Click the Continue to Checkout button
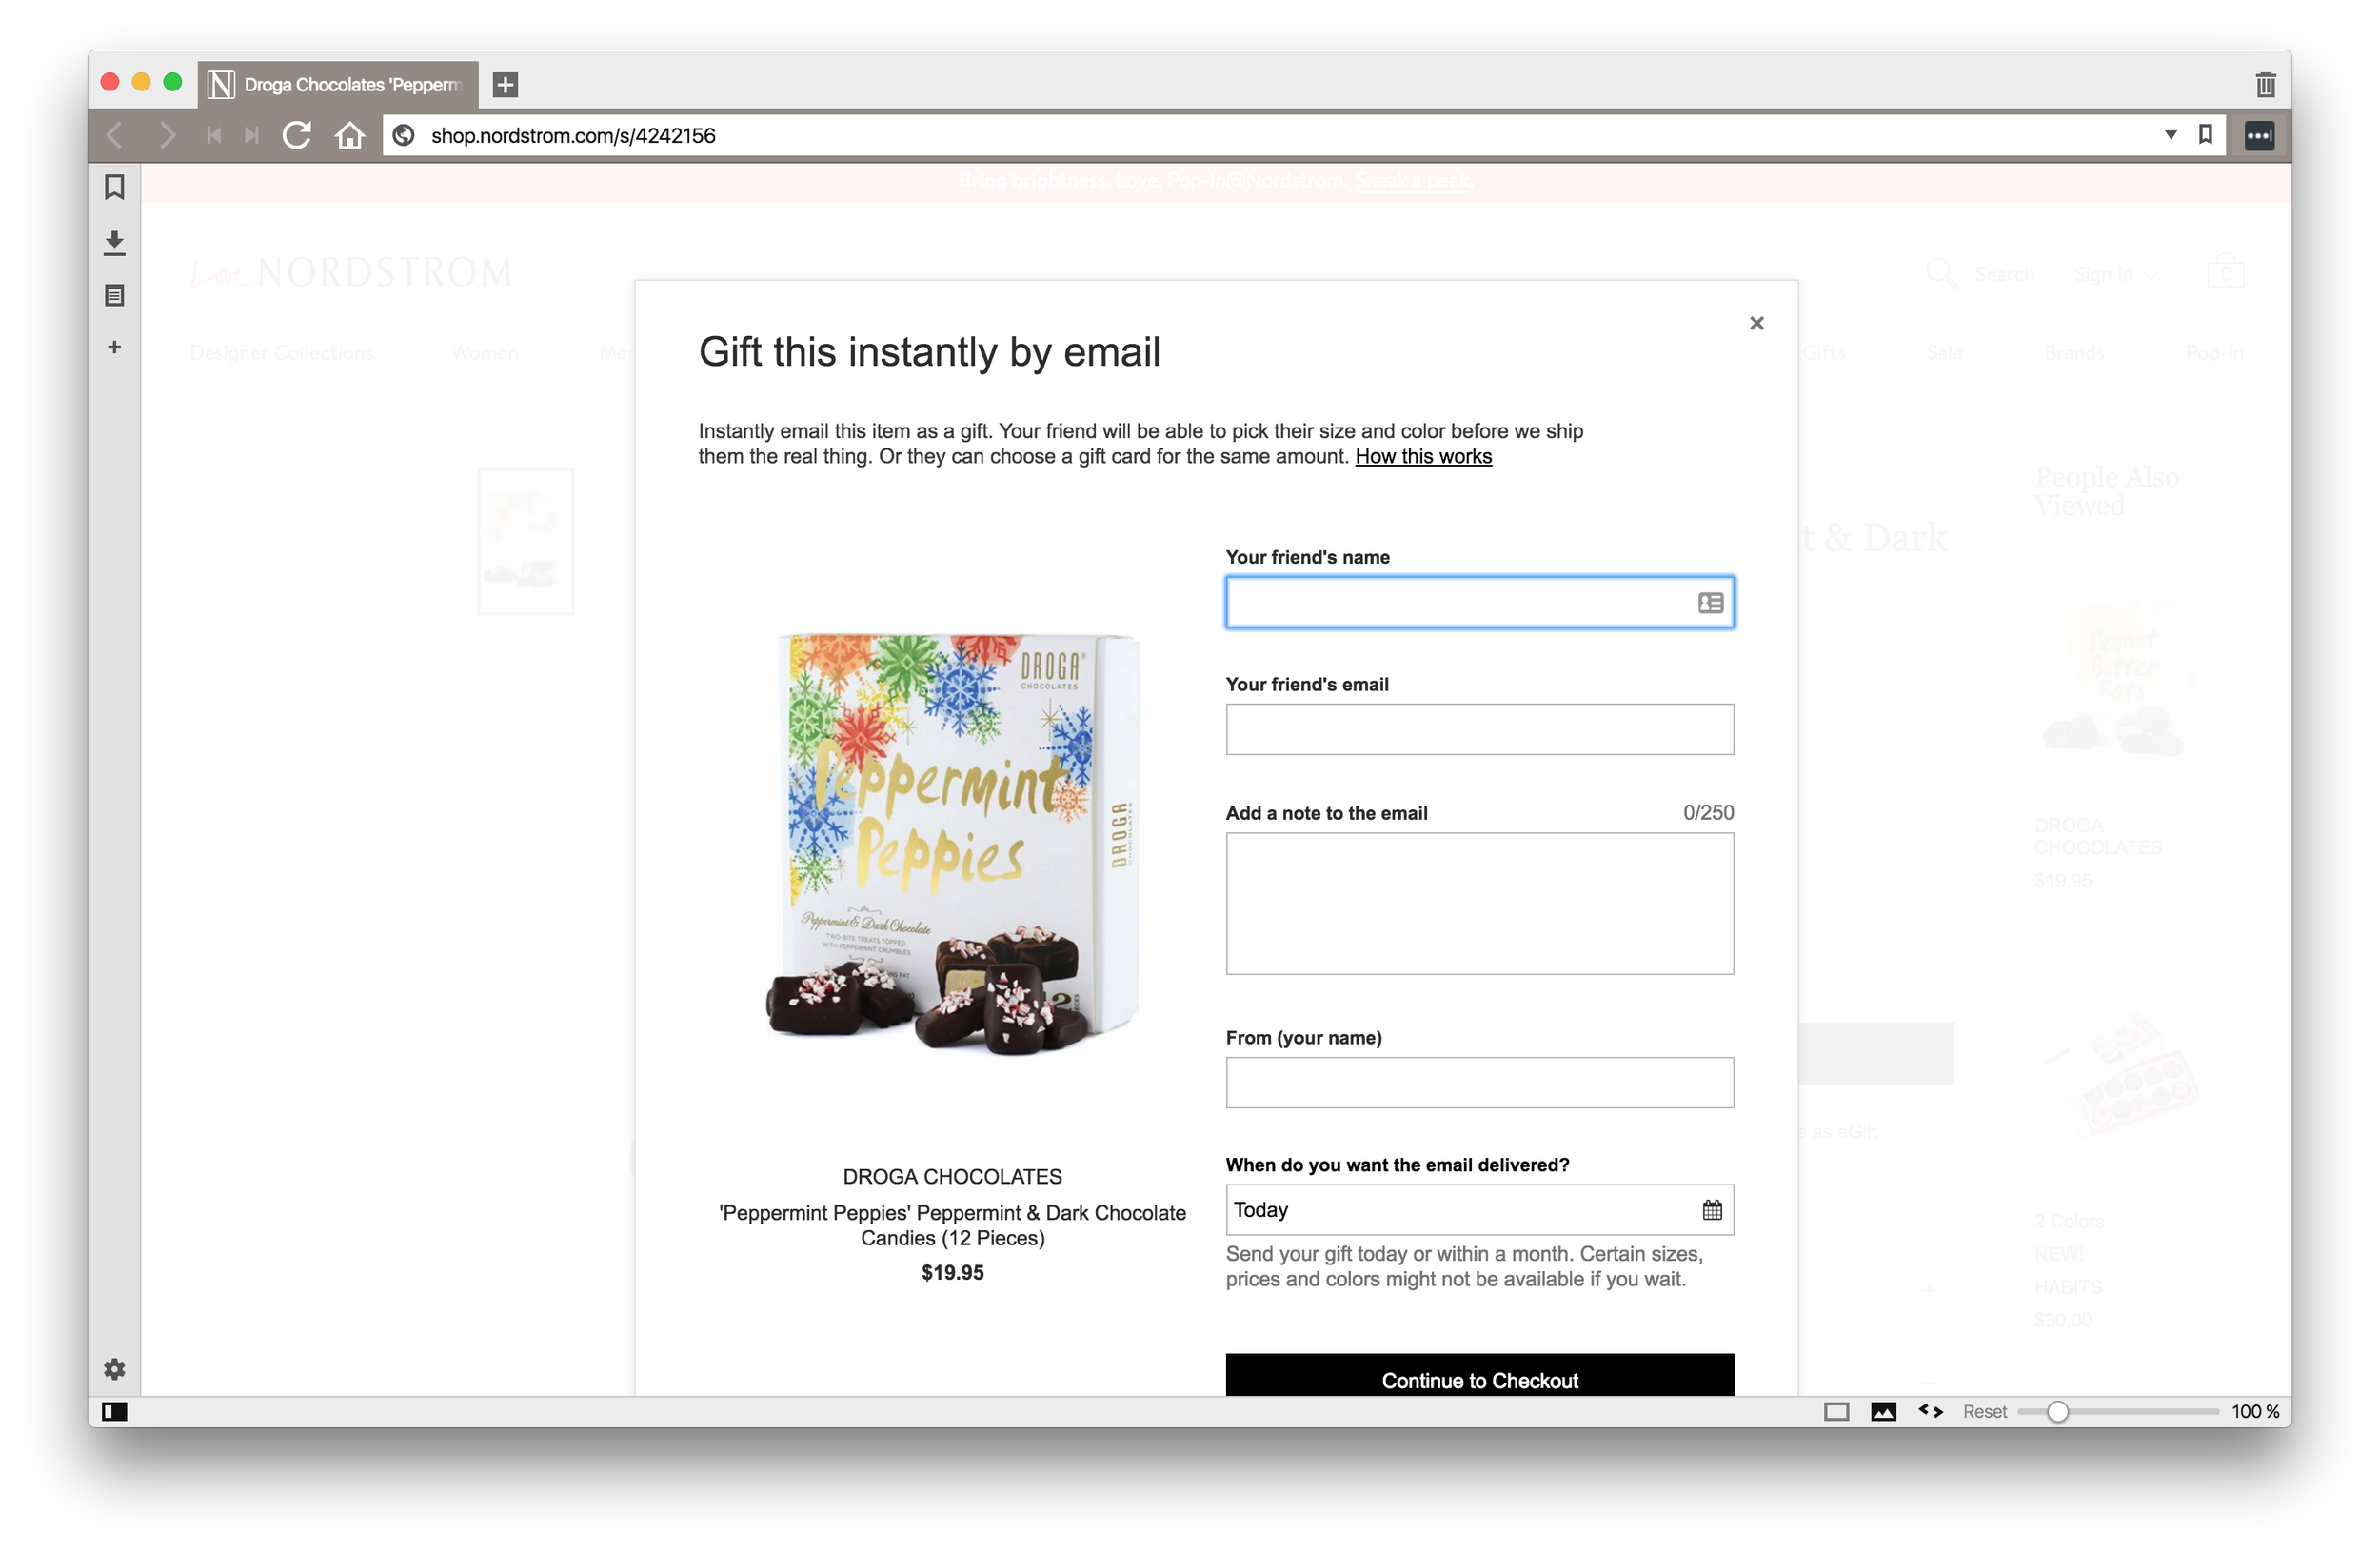 (x=1479, y=1380)
